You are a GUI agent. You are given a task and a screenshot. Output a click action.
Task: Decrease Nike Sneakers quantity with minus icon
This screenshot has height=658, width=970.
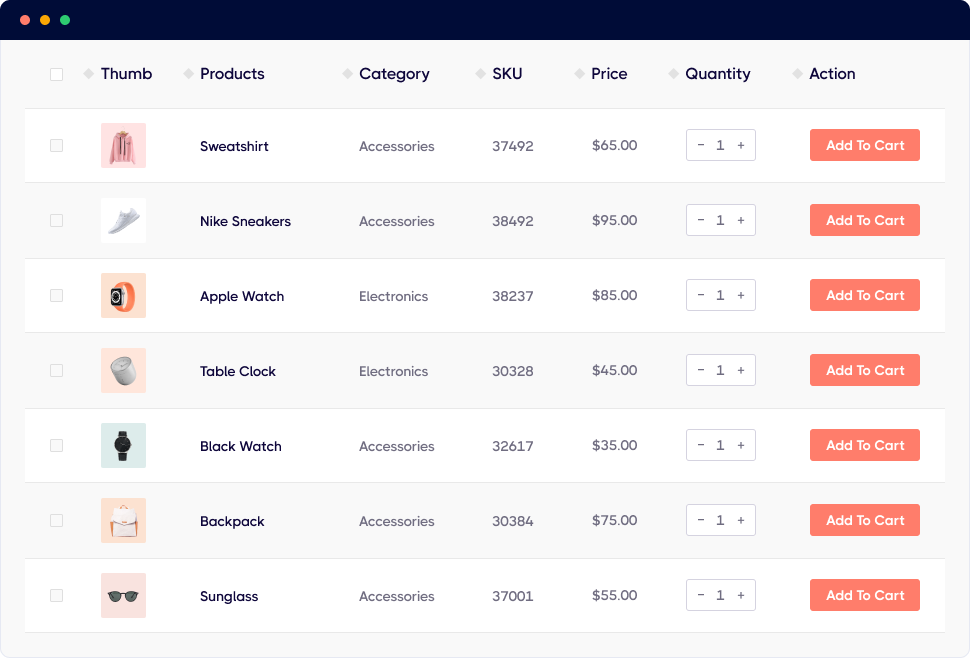coord(701,221)
